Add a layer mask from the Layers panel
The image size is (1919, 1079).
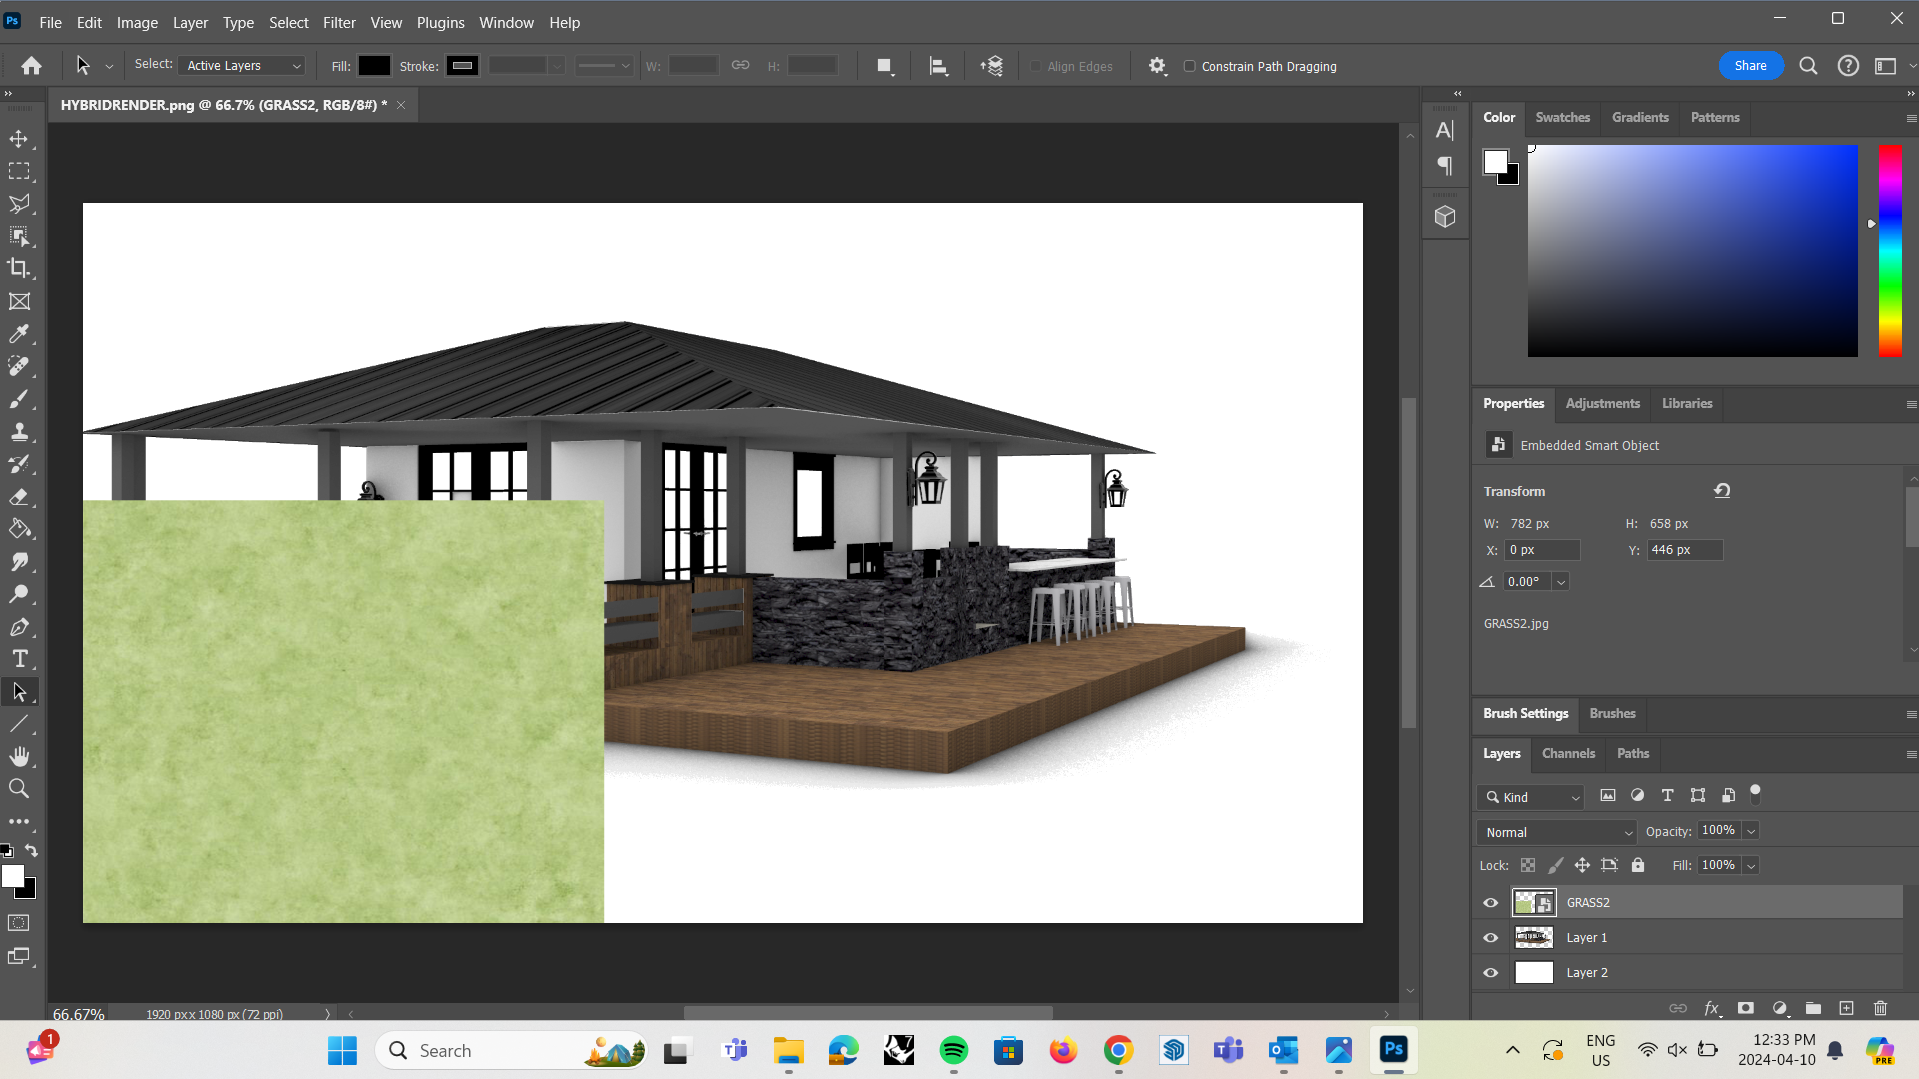(1746, 1008)
